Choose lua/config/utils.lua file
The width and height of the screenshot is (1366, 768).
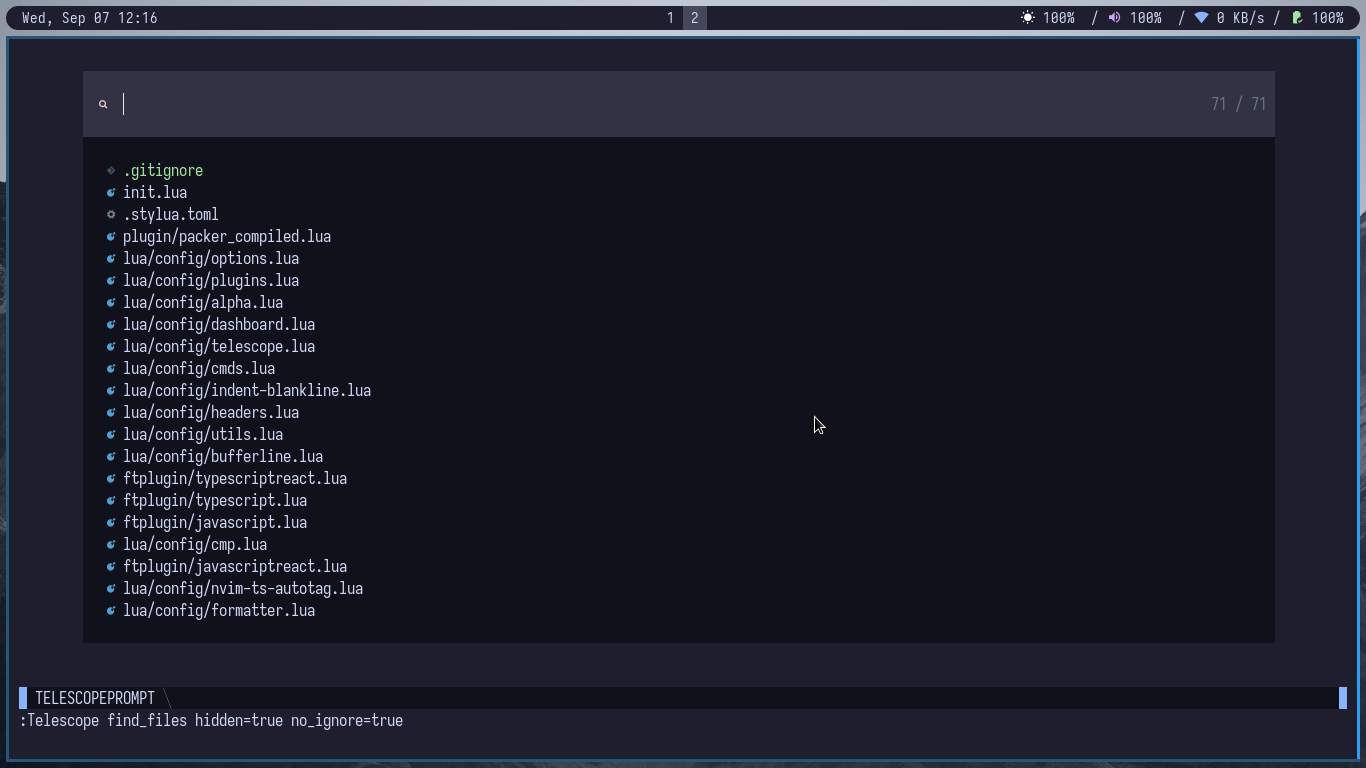click(x=203, y=434)
